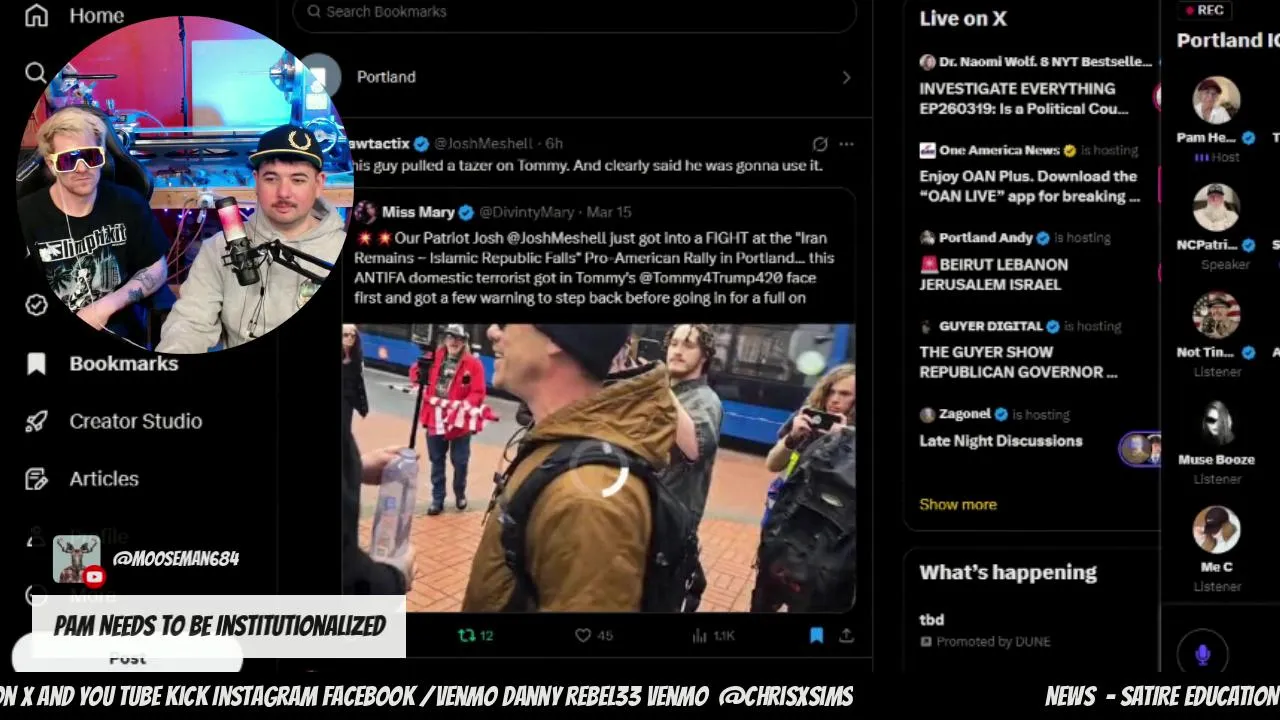This screenshot has height=720, width=1280.
Task: Repost the tweet with 12 reposts
Action: [475, 635]
